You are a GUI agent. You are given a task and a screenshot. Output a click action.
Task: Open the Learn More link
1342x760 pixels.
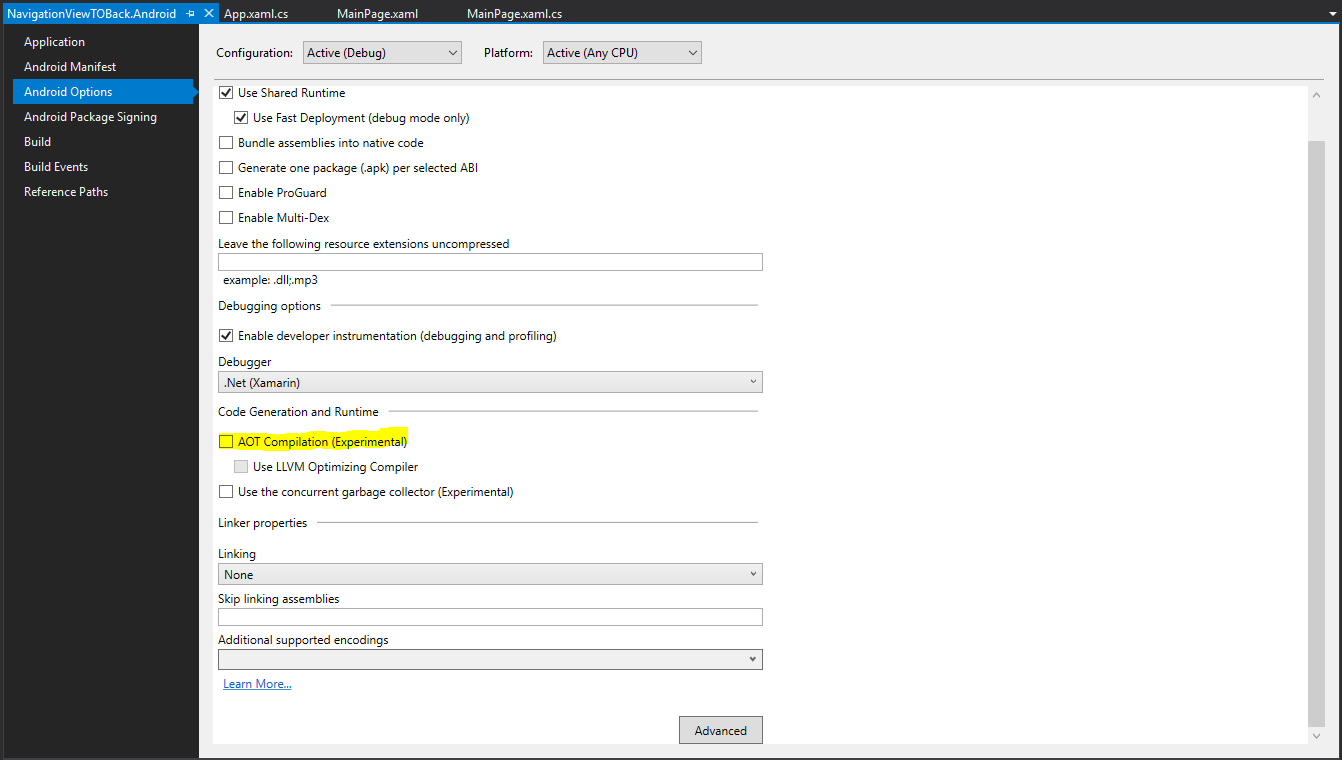(257, 684)
